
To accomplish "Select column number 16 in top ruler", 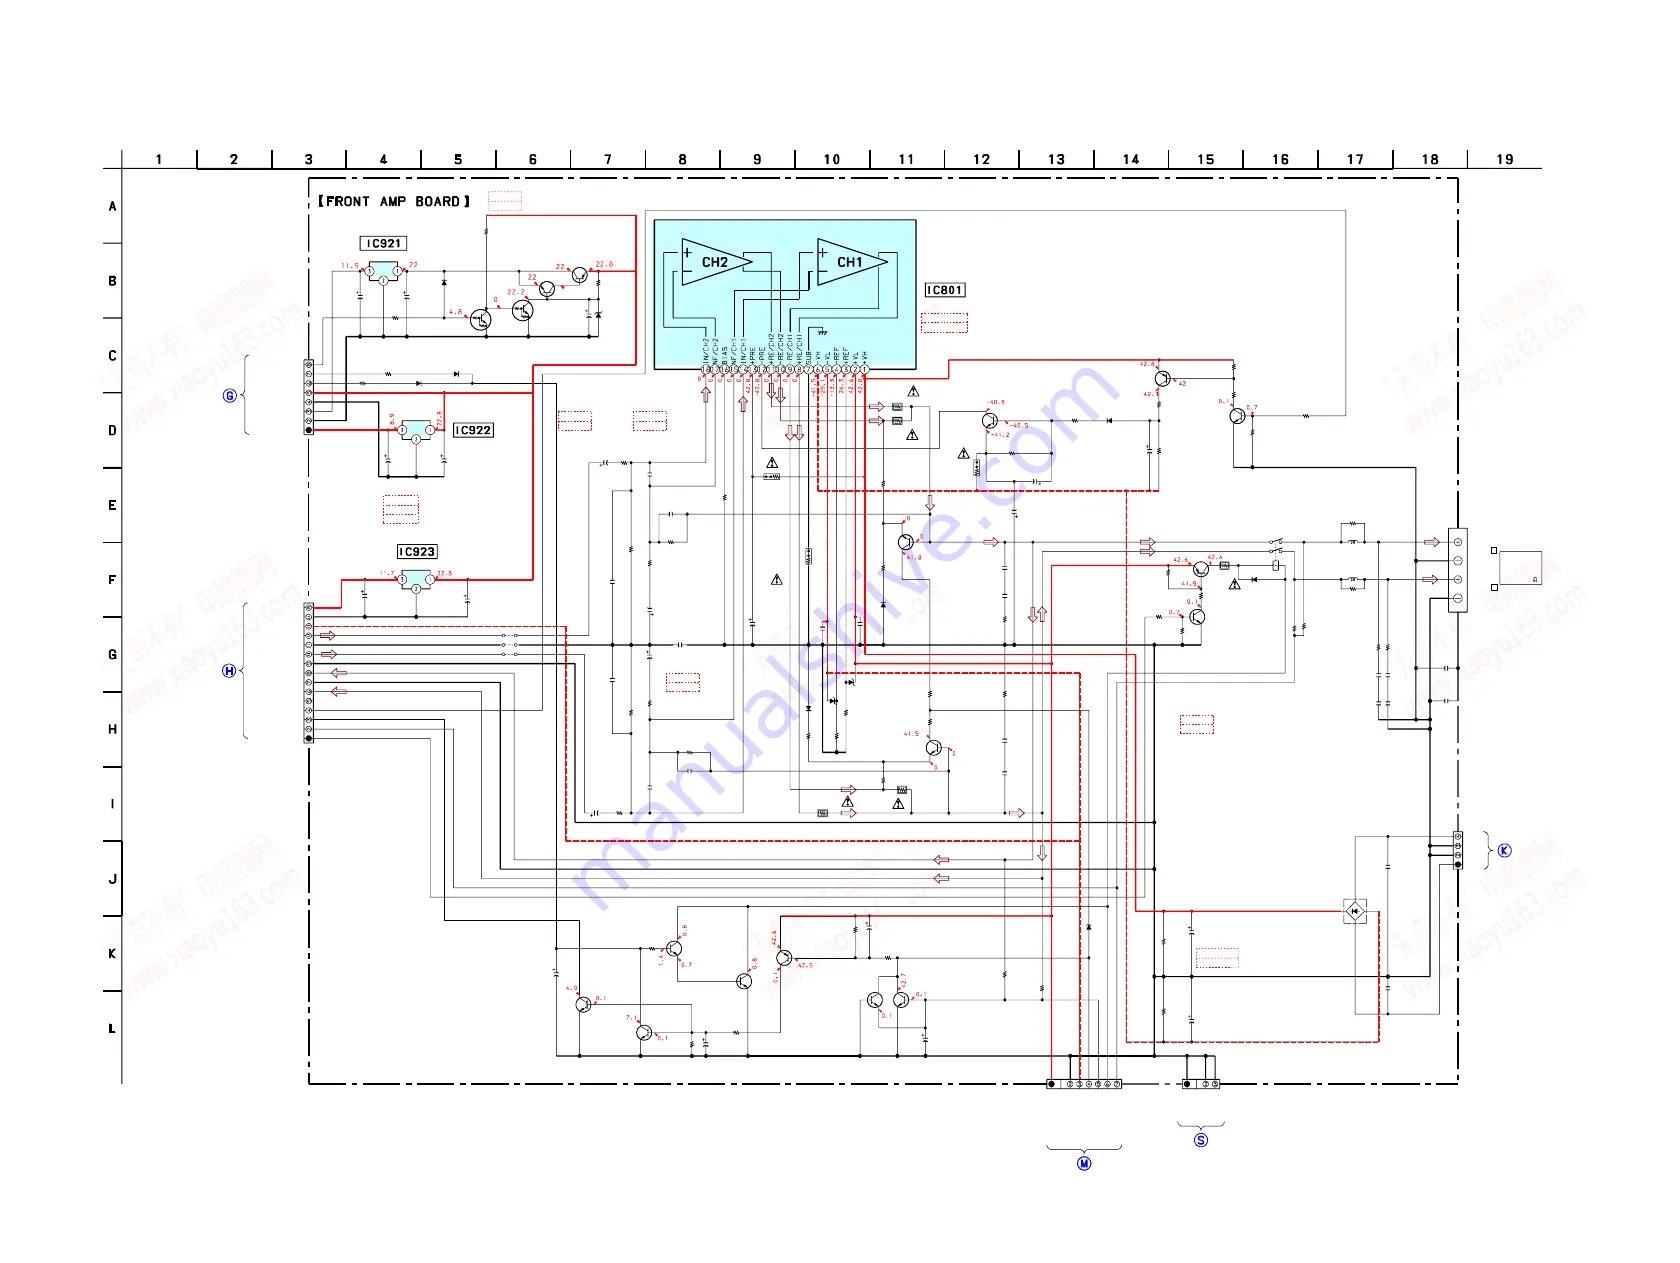I will coord(1281,159).
